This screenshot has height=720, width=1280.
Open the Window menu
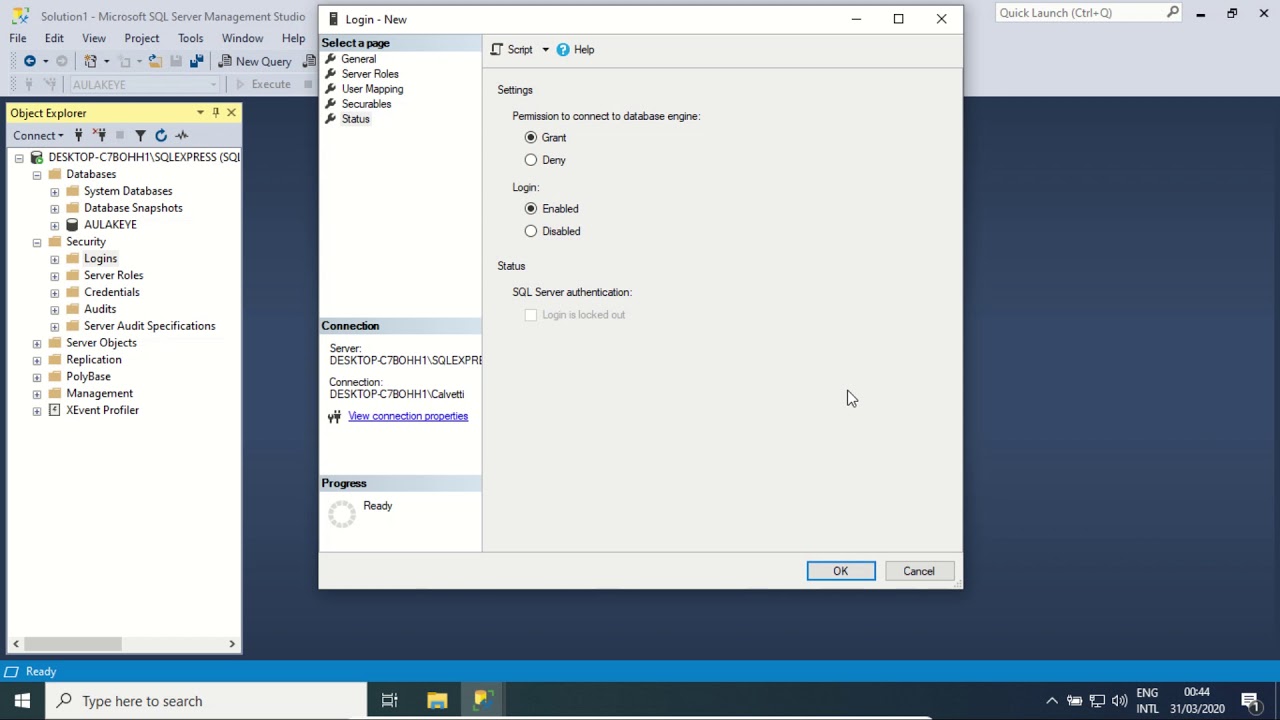(x=242, y=38)
